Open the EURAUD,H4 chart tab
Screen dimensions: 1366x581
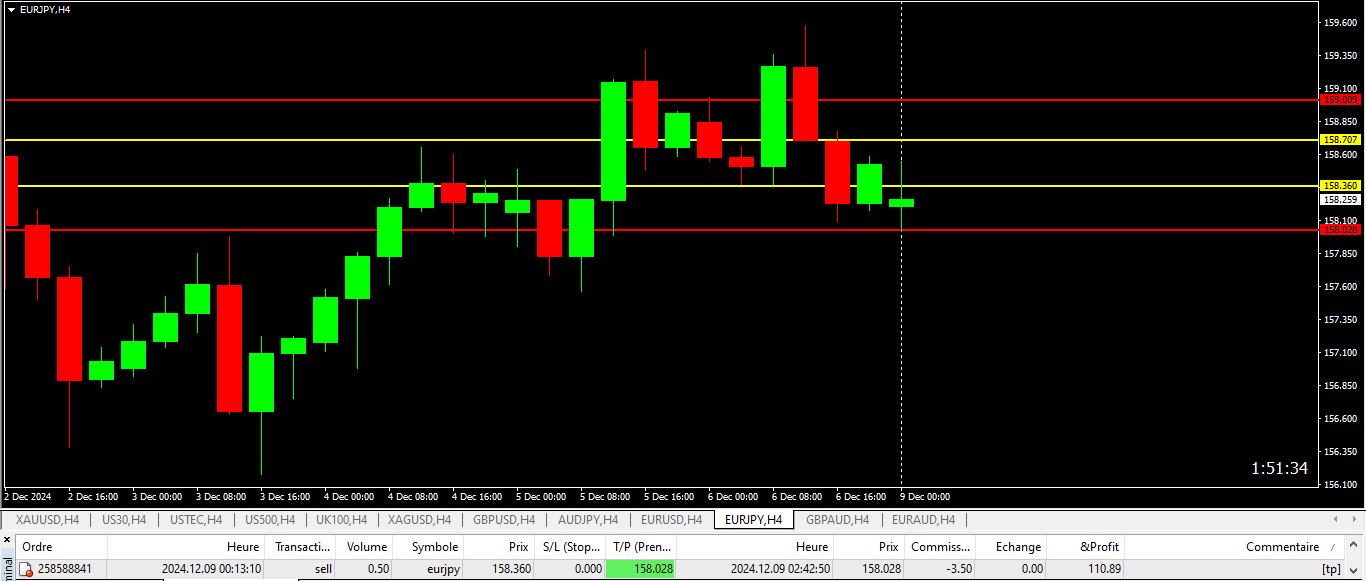click(923, 519)
